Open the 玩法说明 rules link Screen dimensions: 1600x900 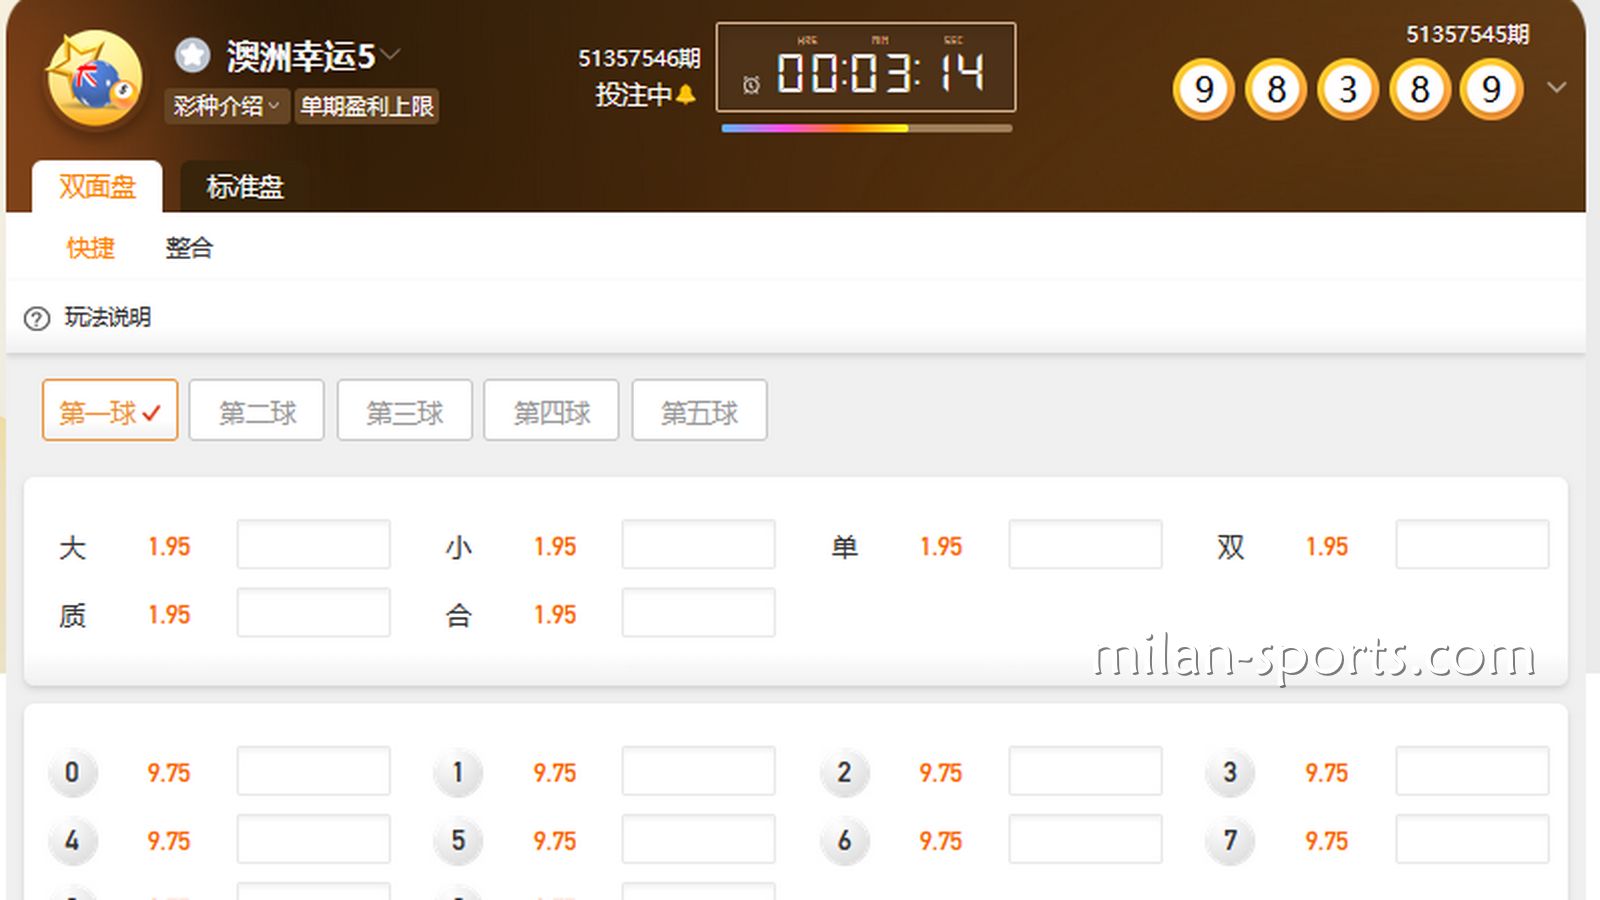[x=108, y=318]
